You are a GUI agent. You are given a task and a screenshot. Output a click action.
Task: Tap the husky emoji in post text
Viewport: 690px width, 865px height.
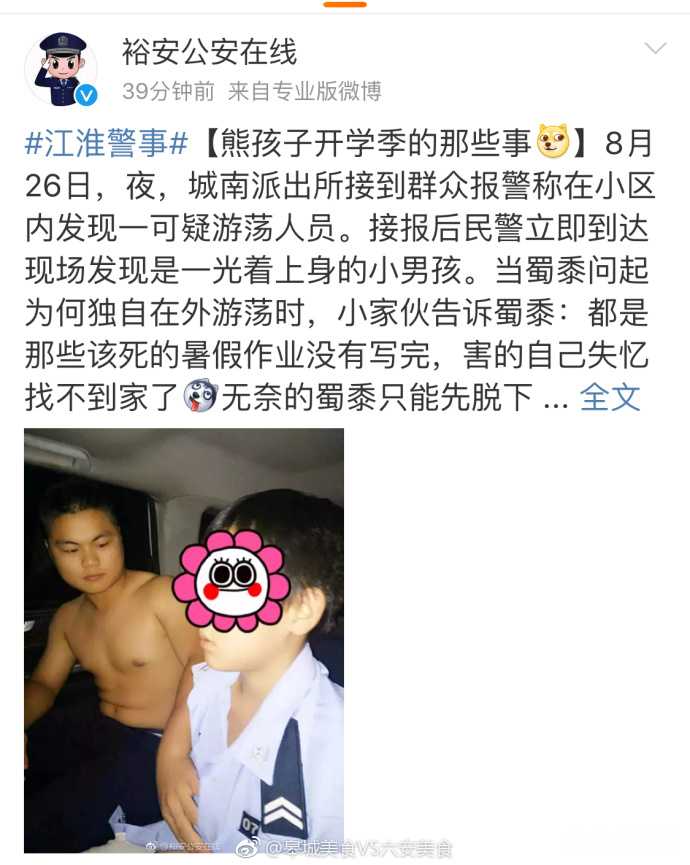[x=200, y=396]
